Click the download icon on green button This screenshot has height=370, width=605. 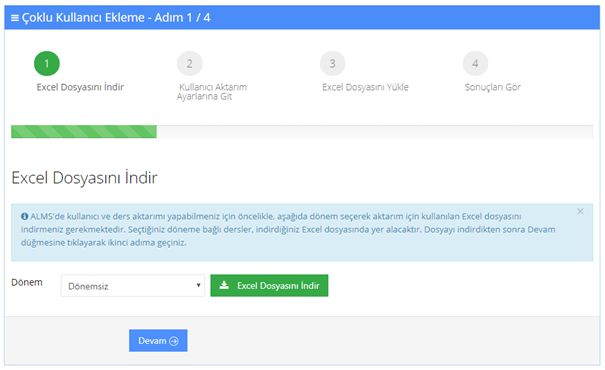click(224, 285)
